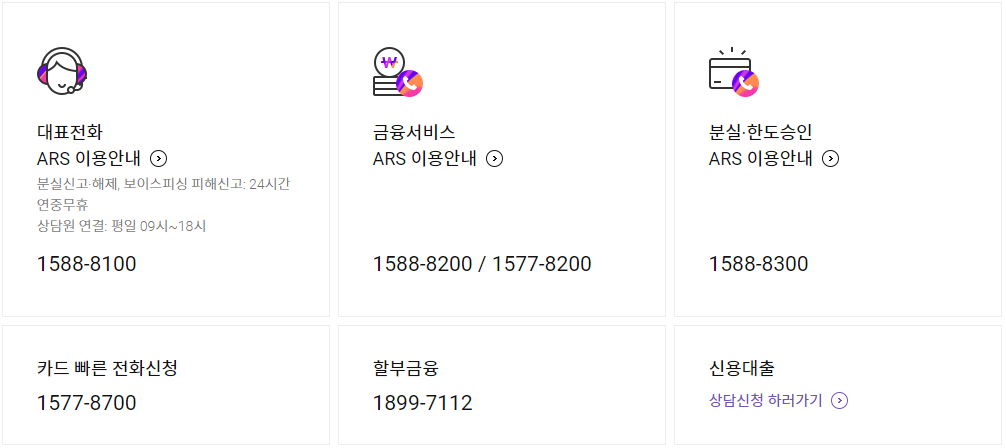Follow the 상담신청 하러가기 link
1006x448 pixels.
pos(765,401)
